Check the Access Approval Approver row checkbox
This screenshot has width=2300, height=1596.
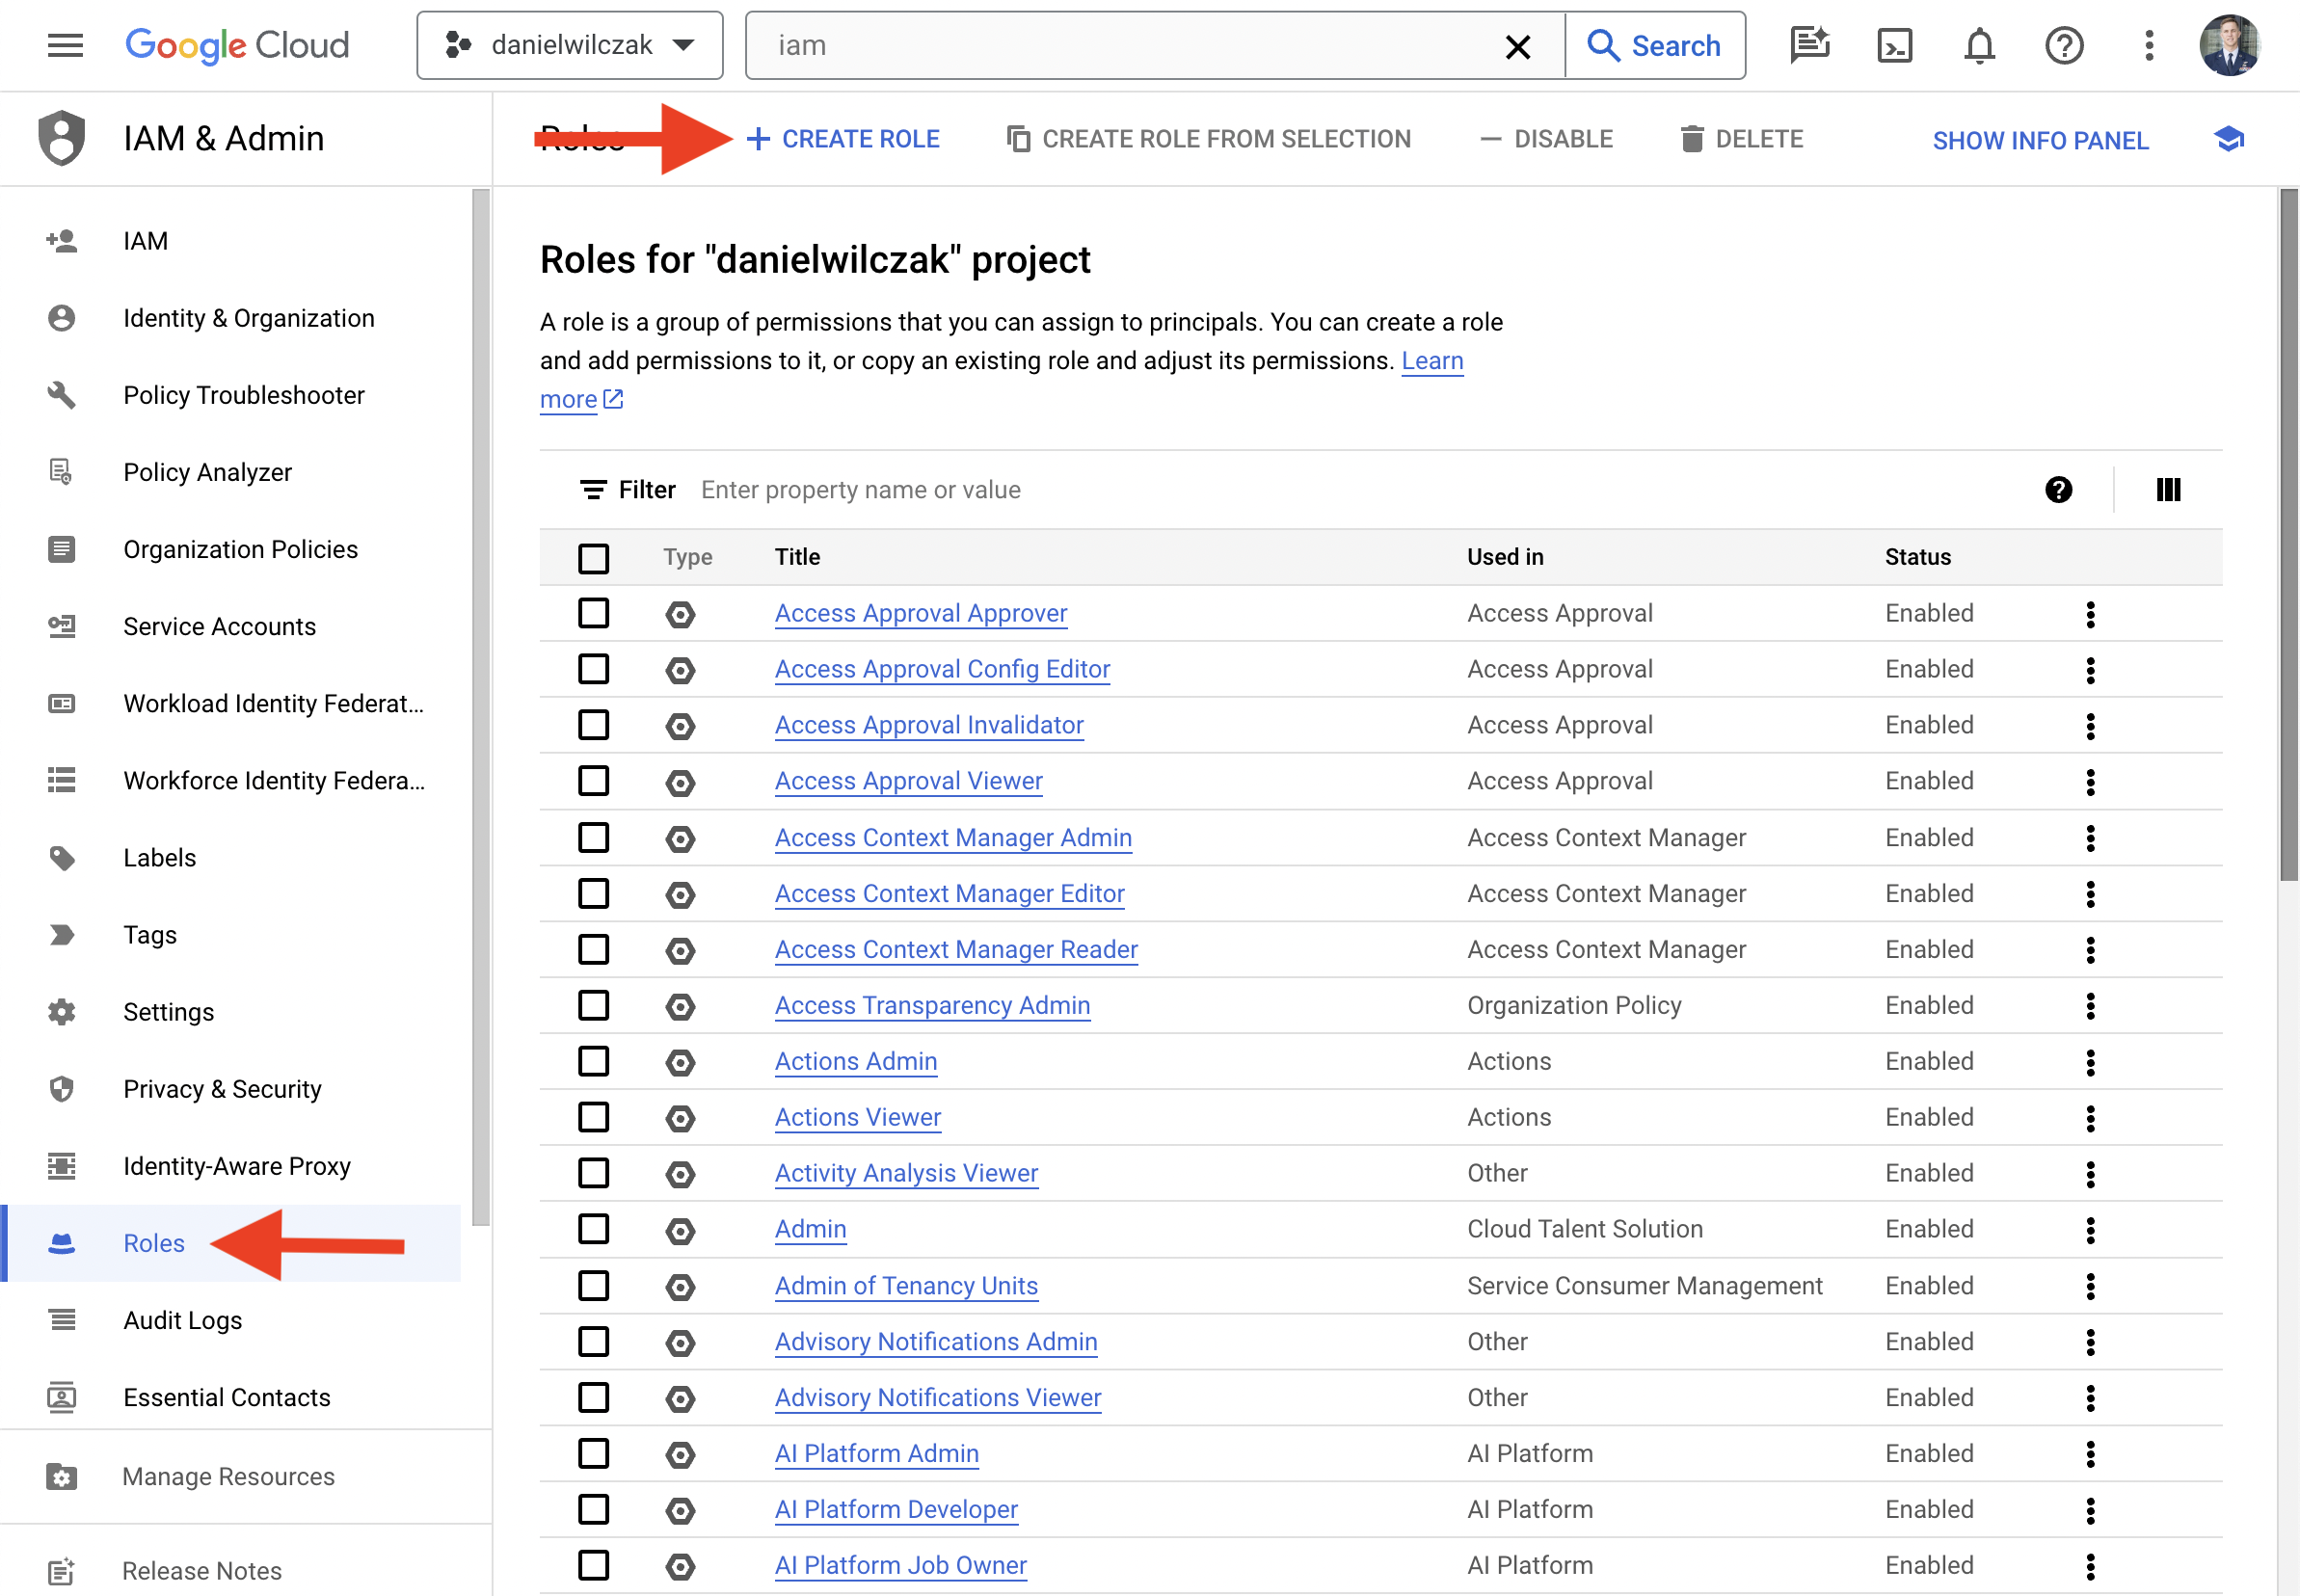click(x=594, y=613)
